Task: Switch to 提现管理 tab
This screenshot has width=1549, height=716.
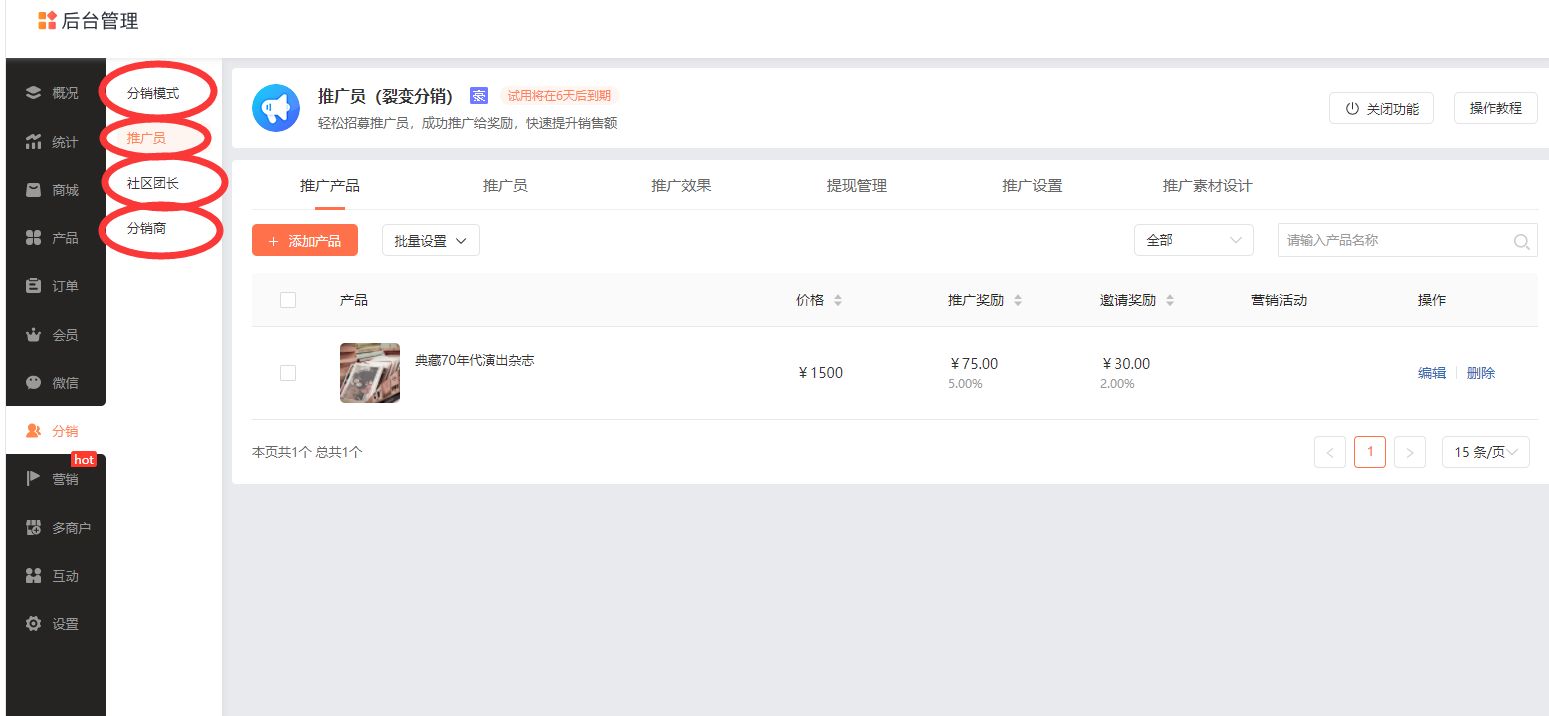Action: [x=857, y=186]
